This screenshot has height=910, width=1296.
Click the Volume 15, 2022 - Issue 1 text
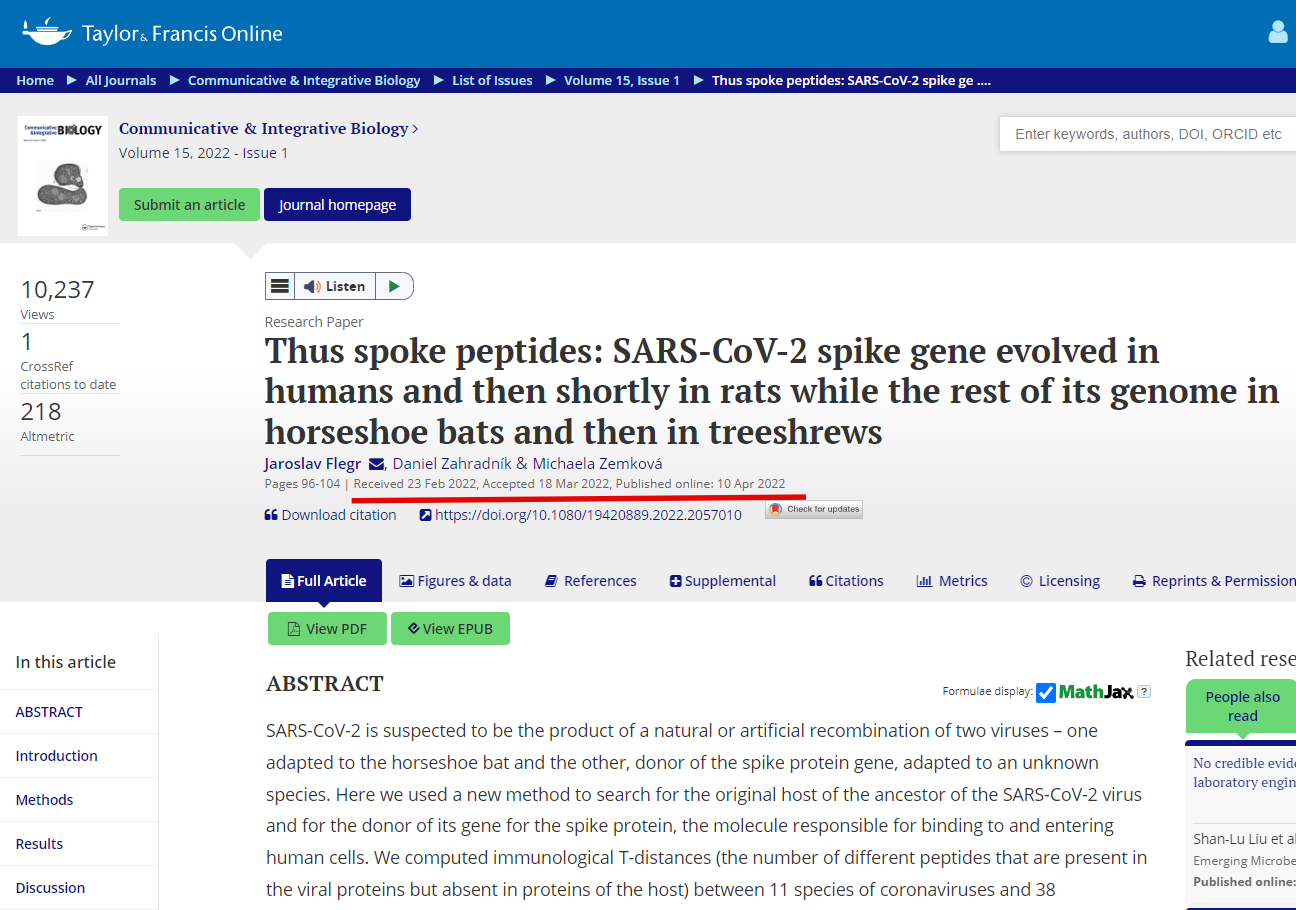(x=204, y=153)
